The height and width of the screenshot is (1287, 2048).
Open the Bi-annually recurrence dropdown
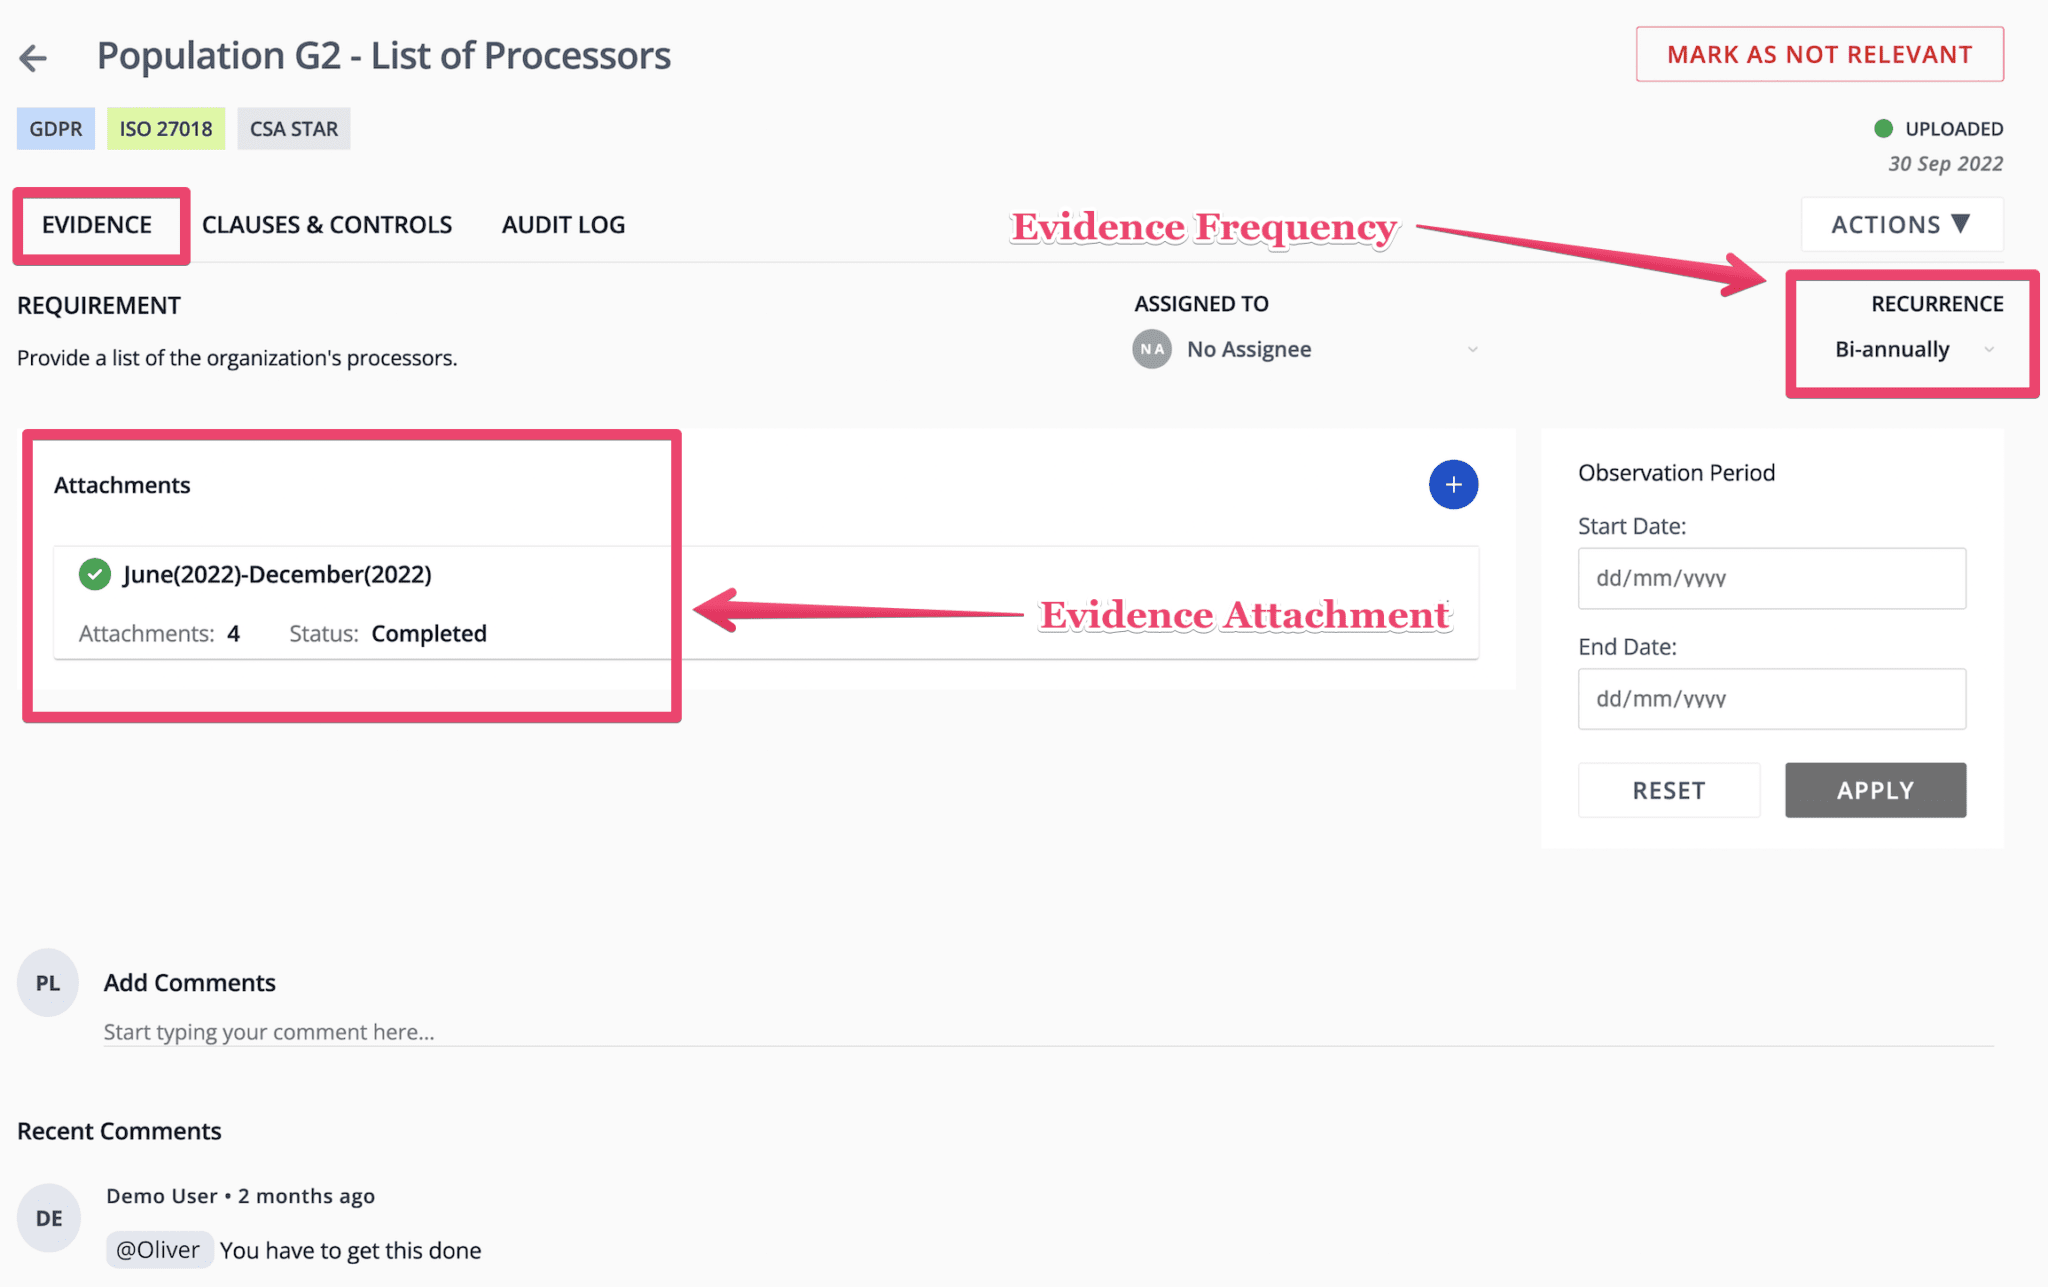pos(1914,349)
